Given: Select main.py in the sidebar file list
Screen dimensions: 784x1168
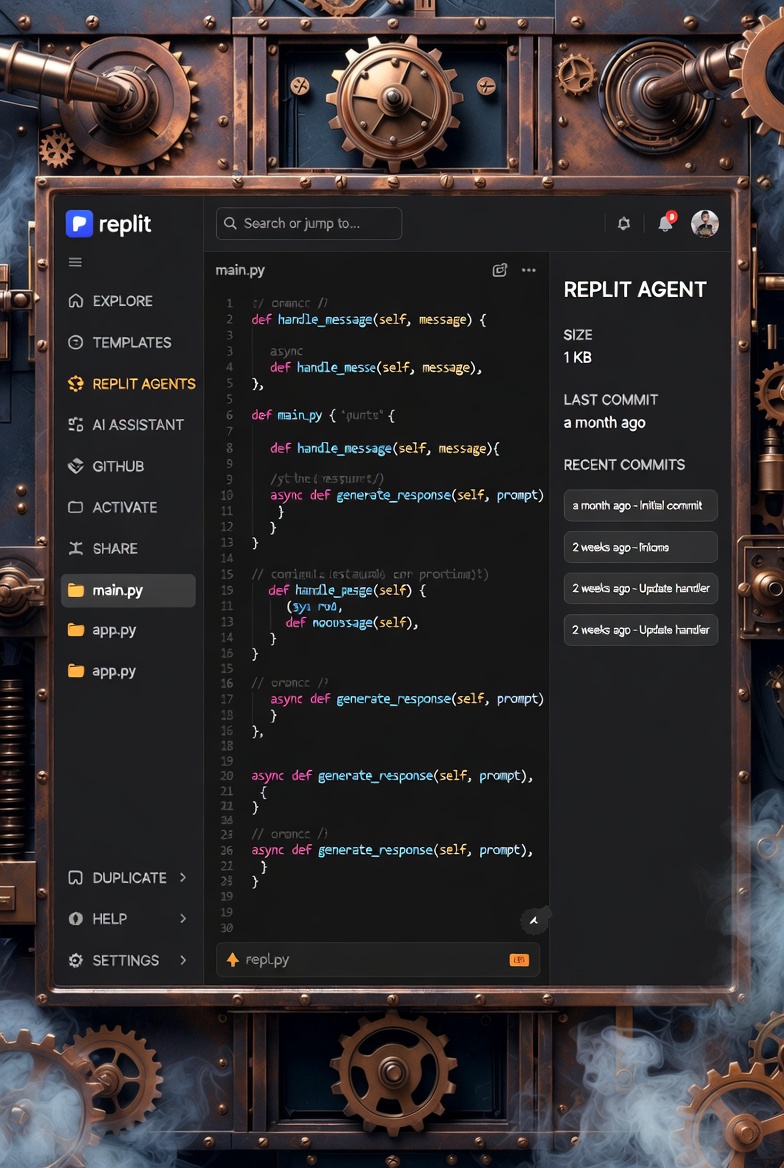Looking at the screenshot, I should pos(128,590).
